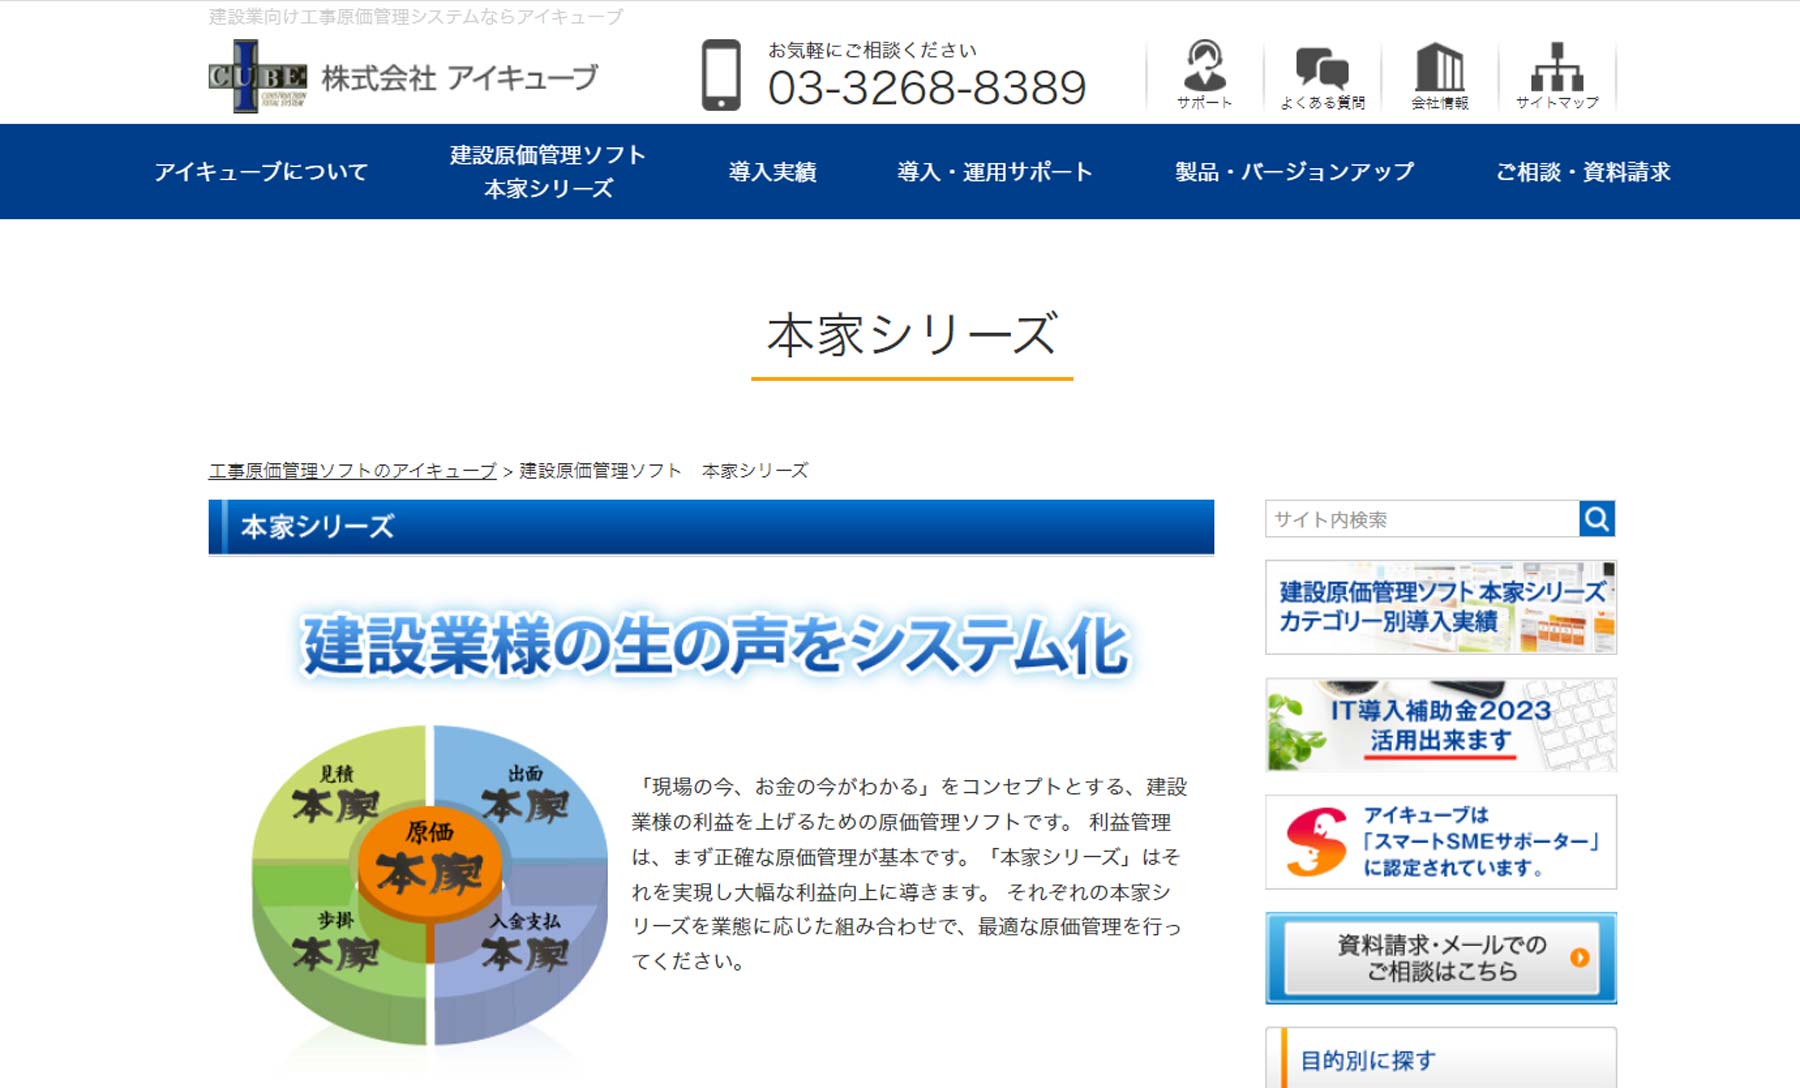Image resolution: width=1800 pixels, height=1088 pixels.
Task: Click 株式会社 アイキューブ company name
Action: pos(460,77)
